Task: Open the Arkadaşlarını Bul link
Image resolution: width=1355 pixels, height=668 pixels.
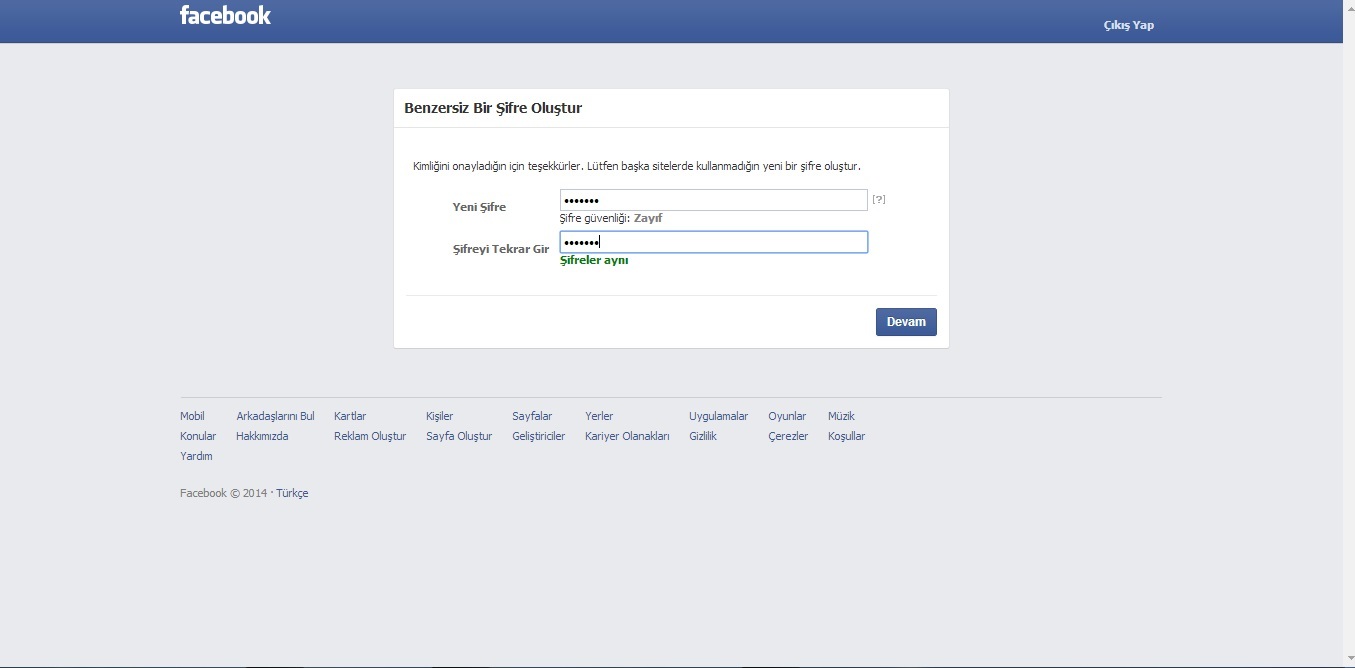Action: tap(275, 416)
